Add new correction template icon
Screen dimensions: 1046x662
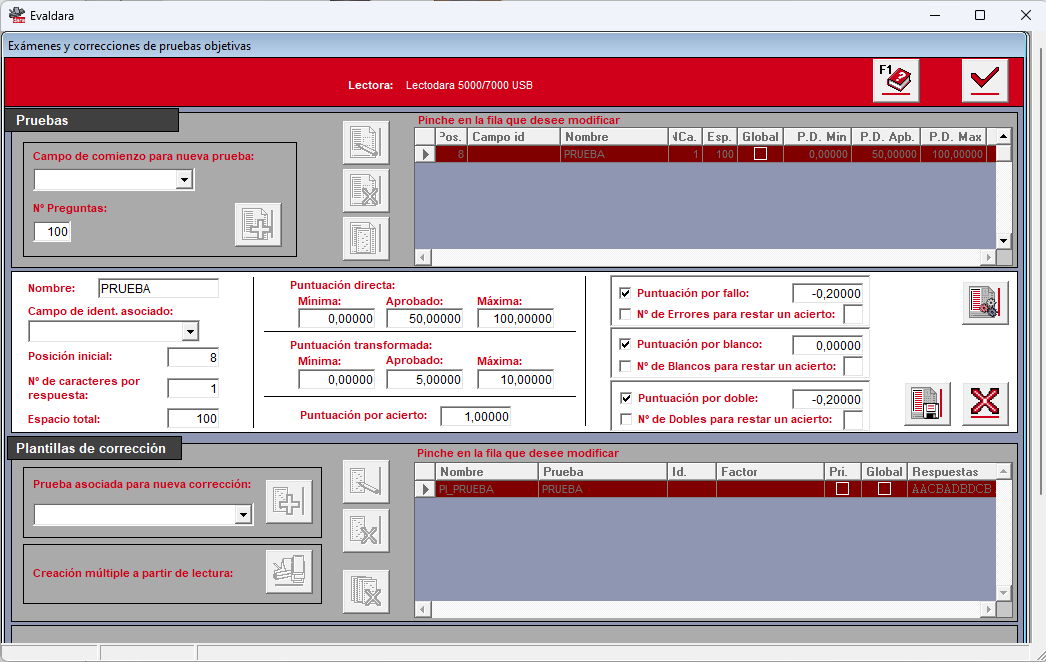pyautogui.click(x=289, y=502)
